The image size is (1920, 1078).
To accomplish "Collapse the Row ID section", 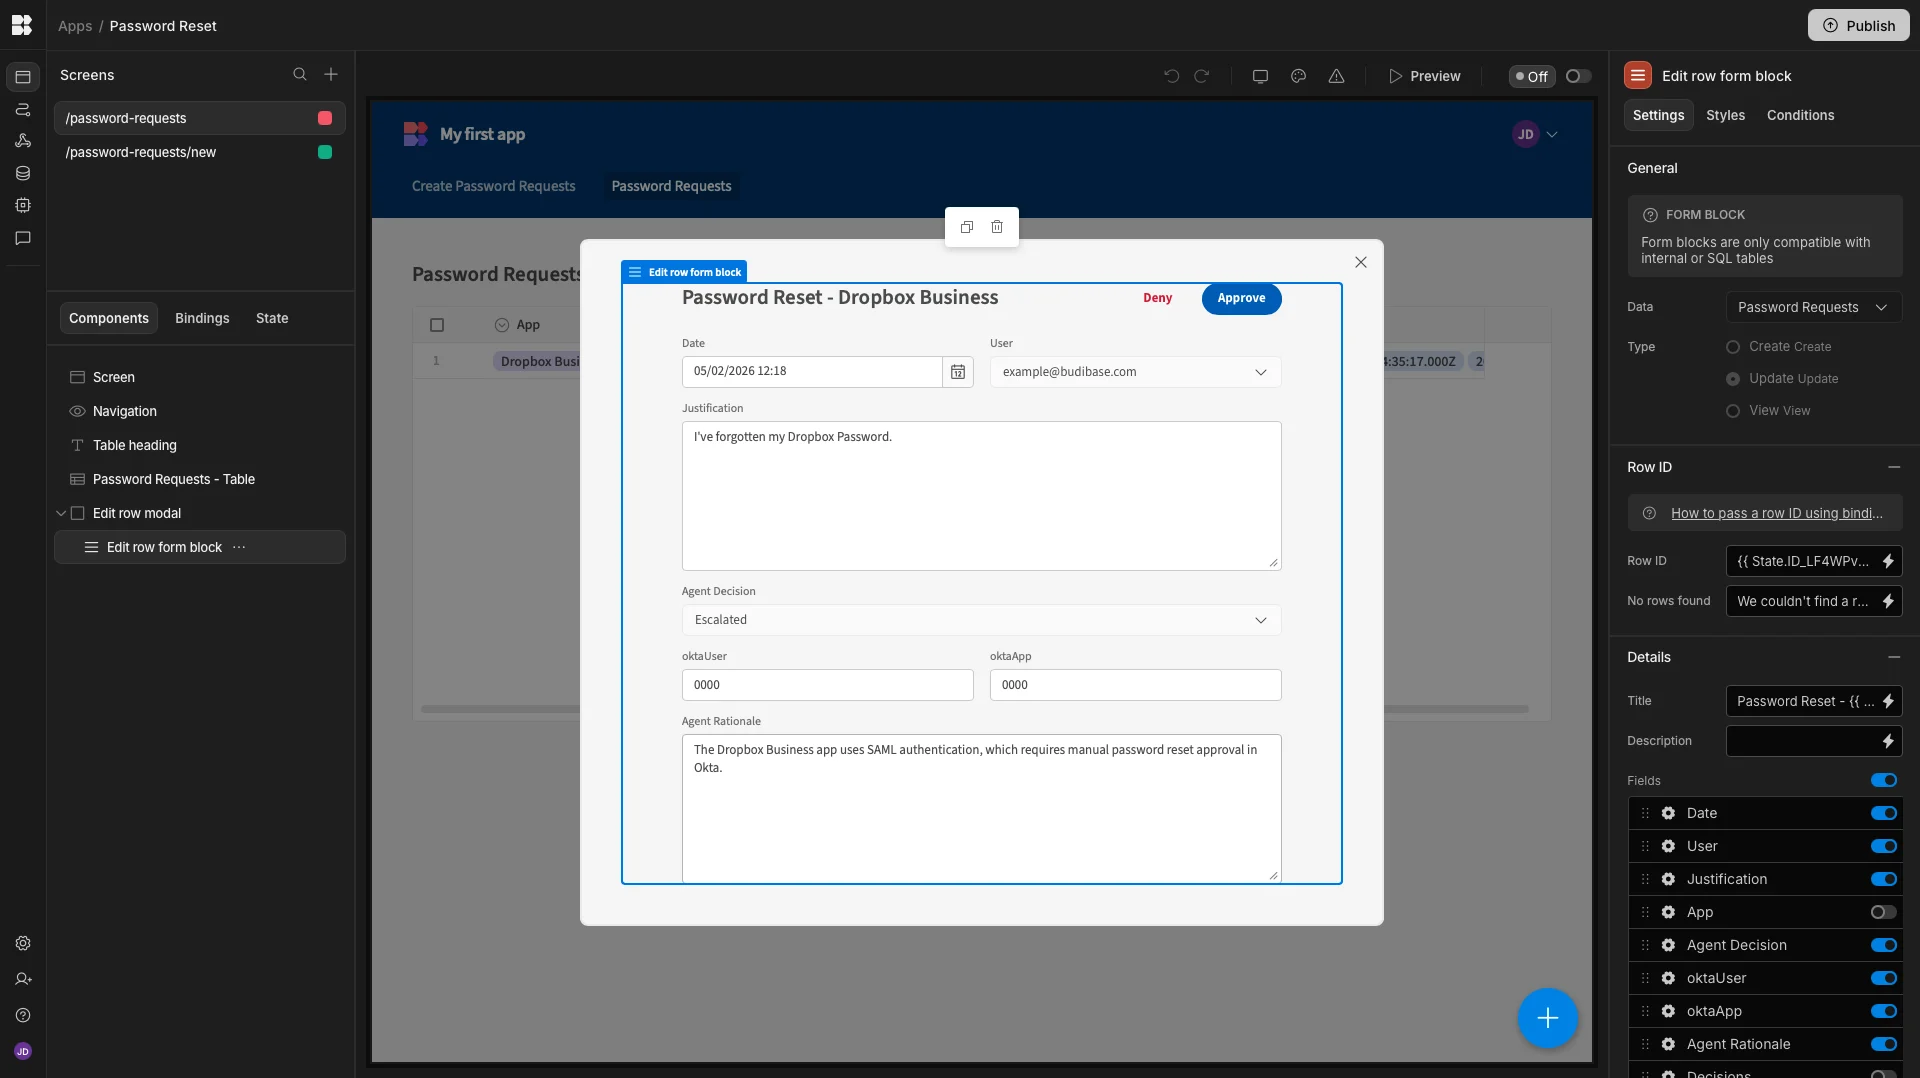I will click(1894, 467).
